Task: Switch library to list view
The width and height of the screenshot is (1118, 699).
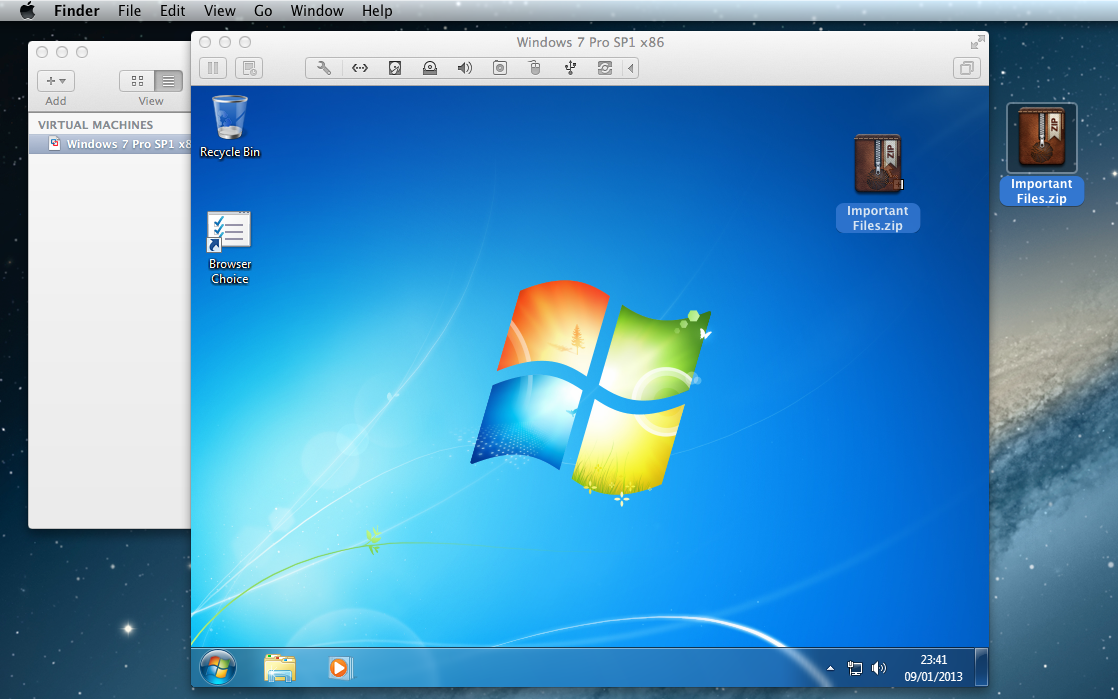Action: coord(168,81)
